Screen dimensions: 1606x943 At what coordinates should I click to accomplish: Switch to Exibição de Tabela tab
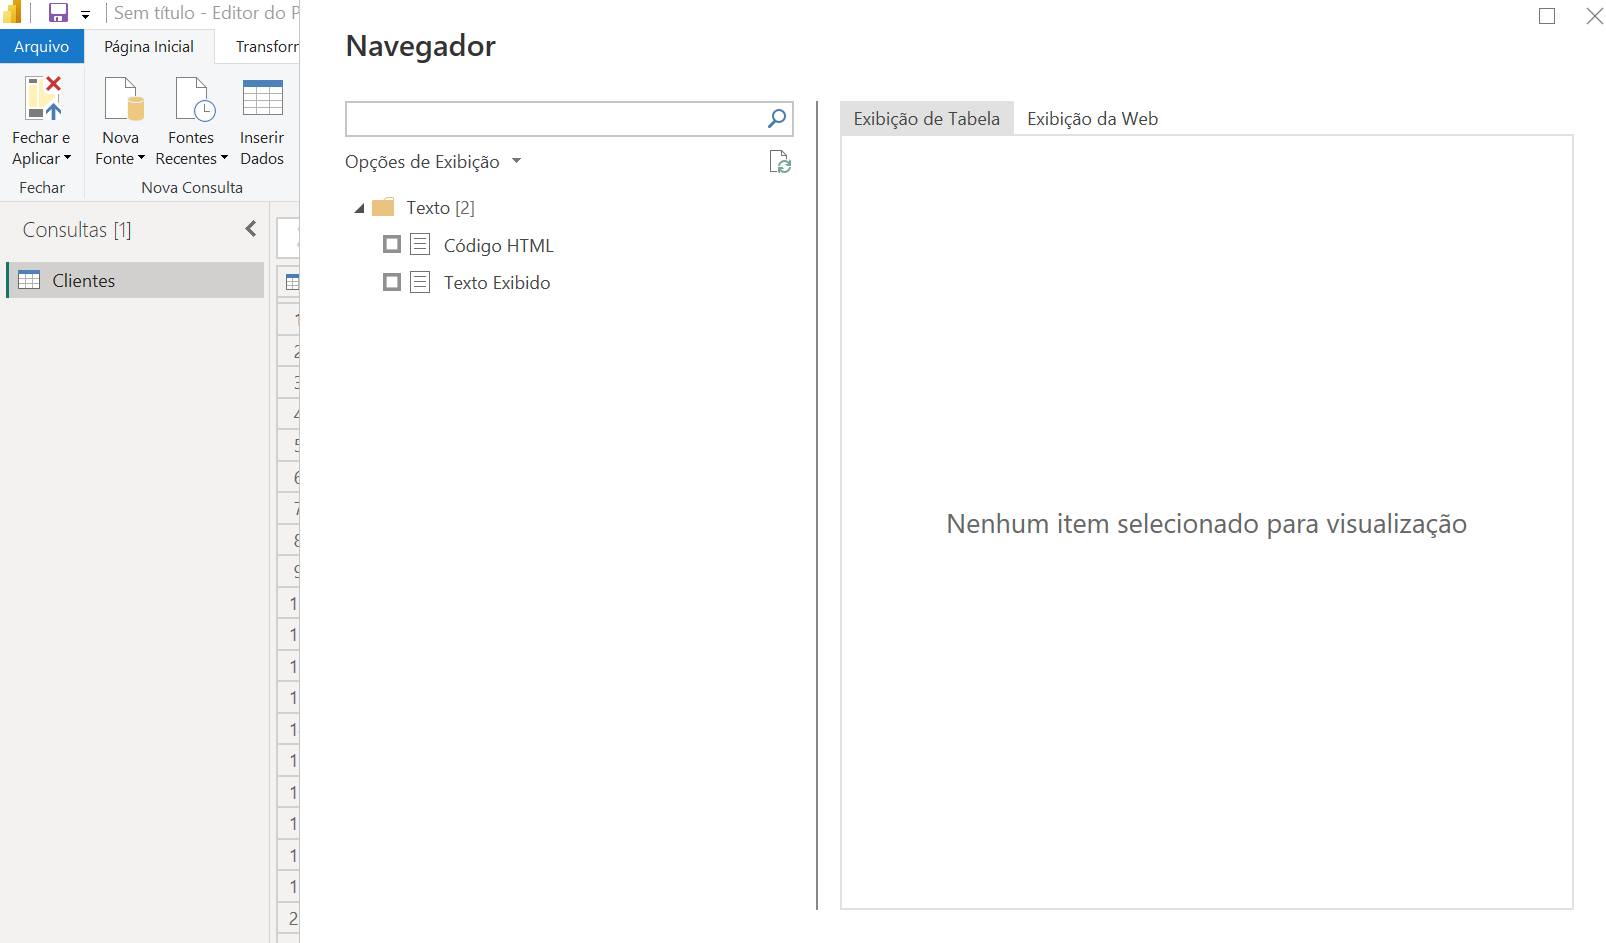[x=926, y=118]
